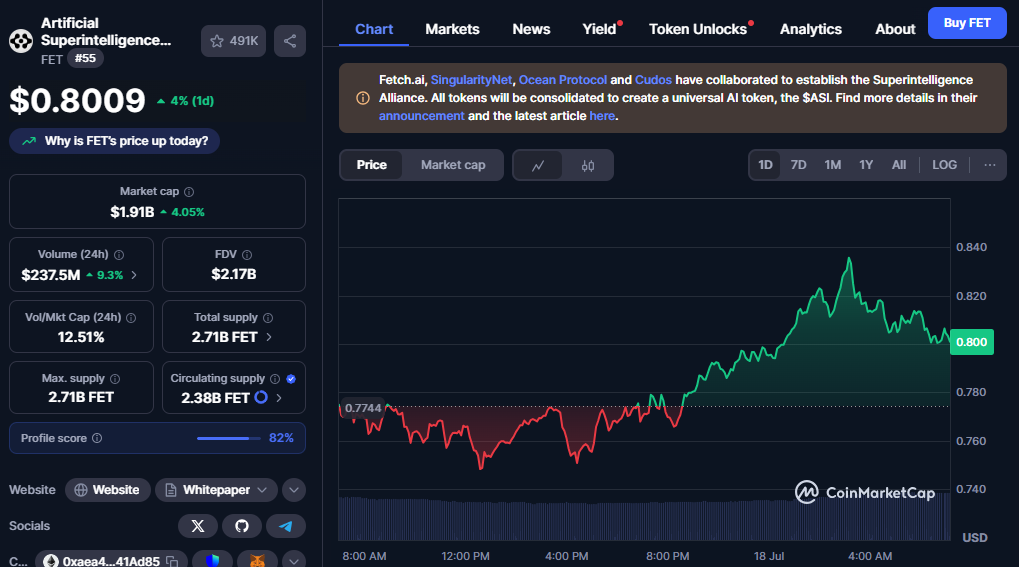Add FET to watchlist via star icon
Screen dimensions: 1019x567
click(x=233, y=41)
